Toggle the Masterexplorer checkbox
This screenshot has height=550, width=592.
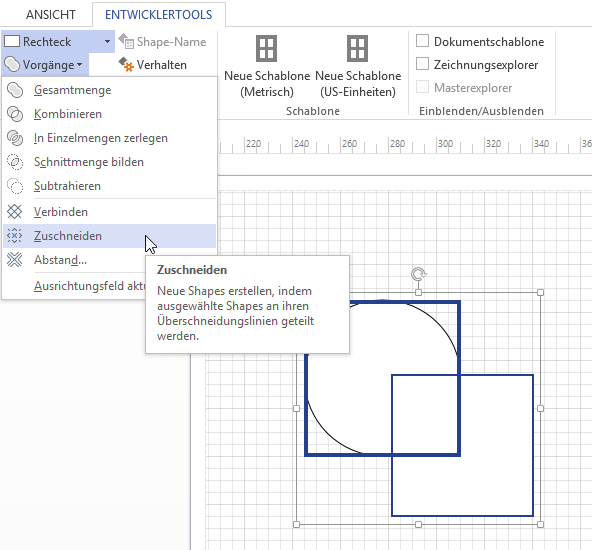click(x=422, y=87)
